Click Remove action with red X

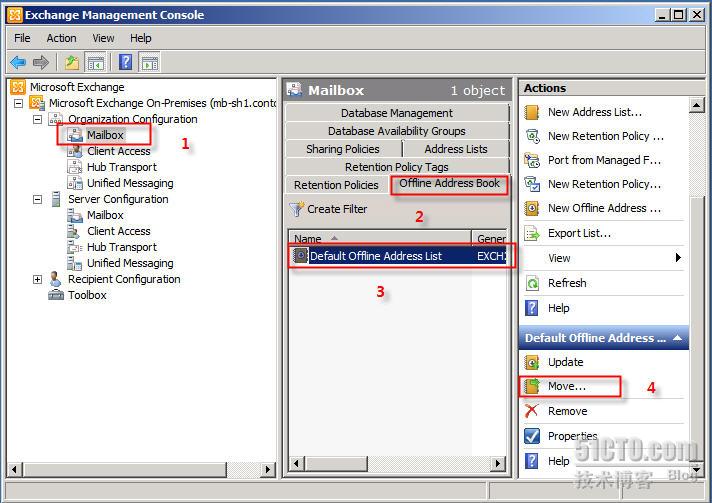(x=567, y=411)
